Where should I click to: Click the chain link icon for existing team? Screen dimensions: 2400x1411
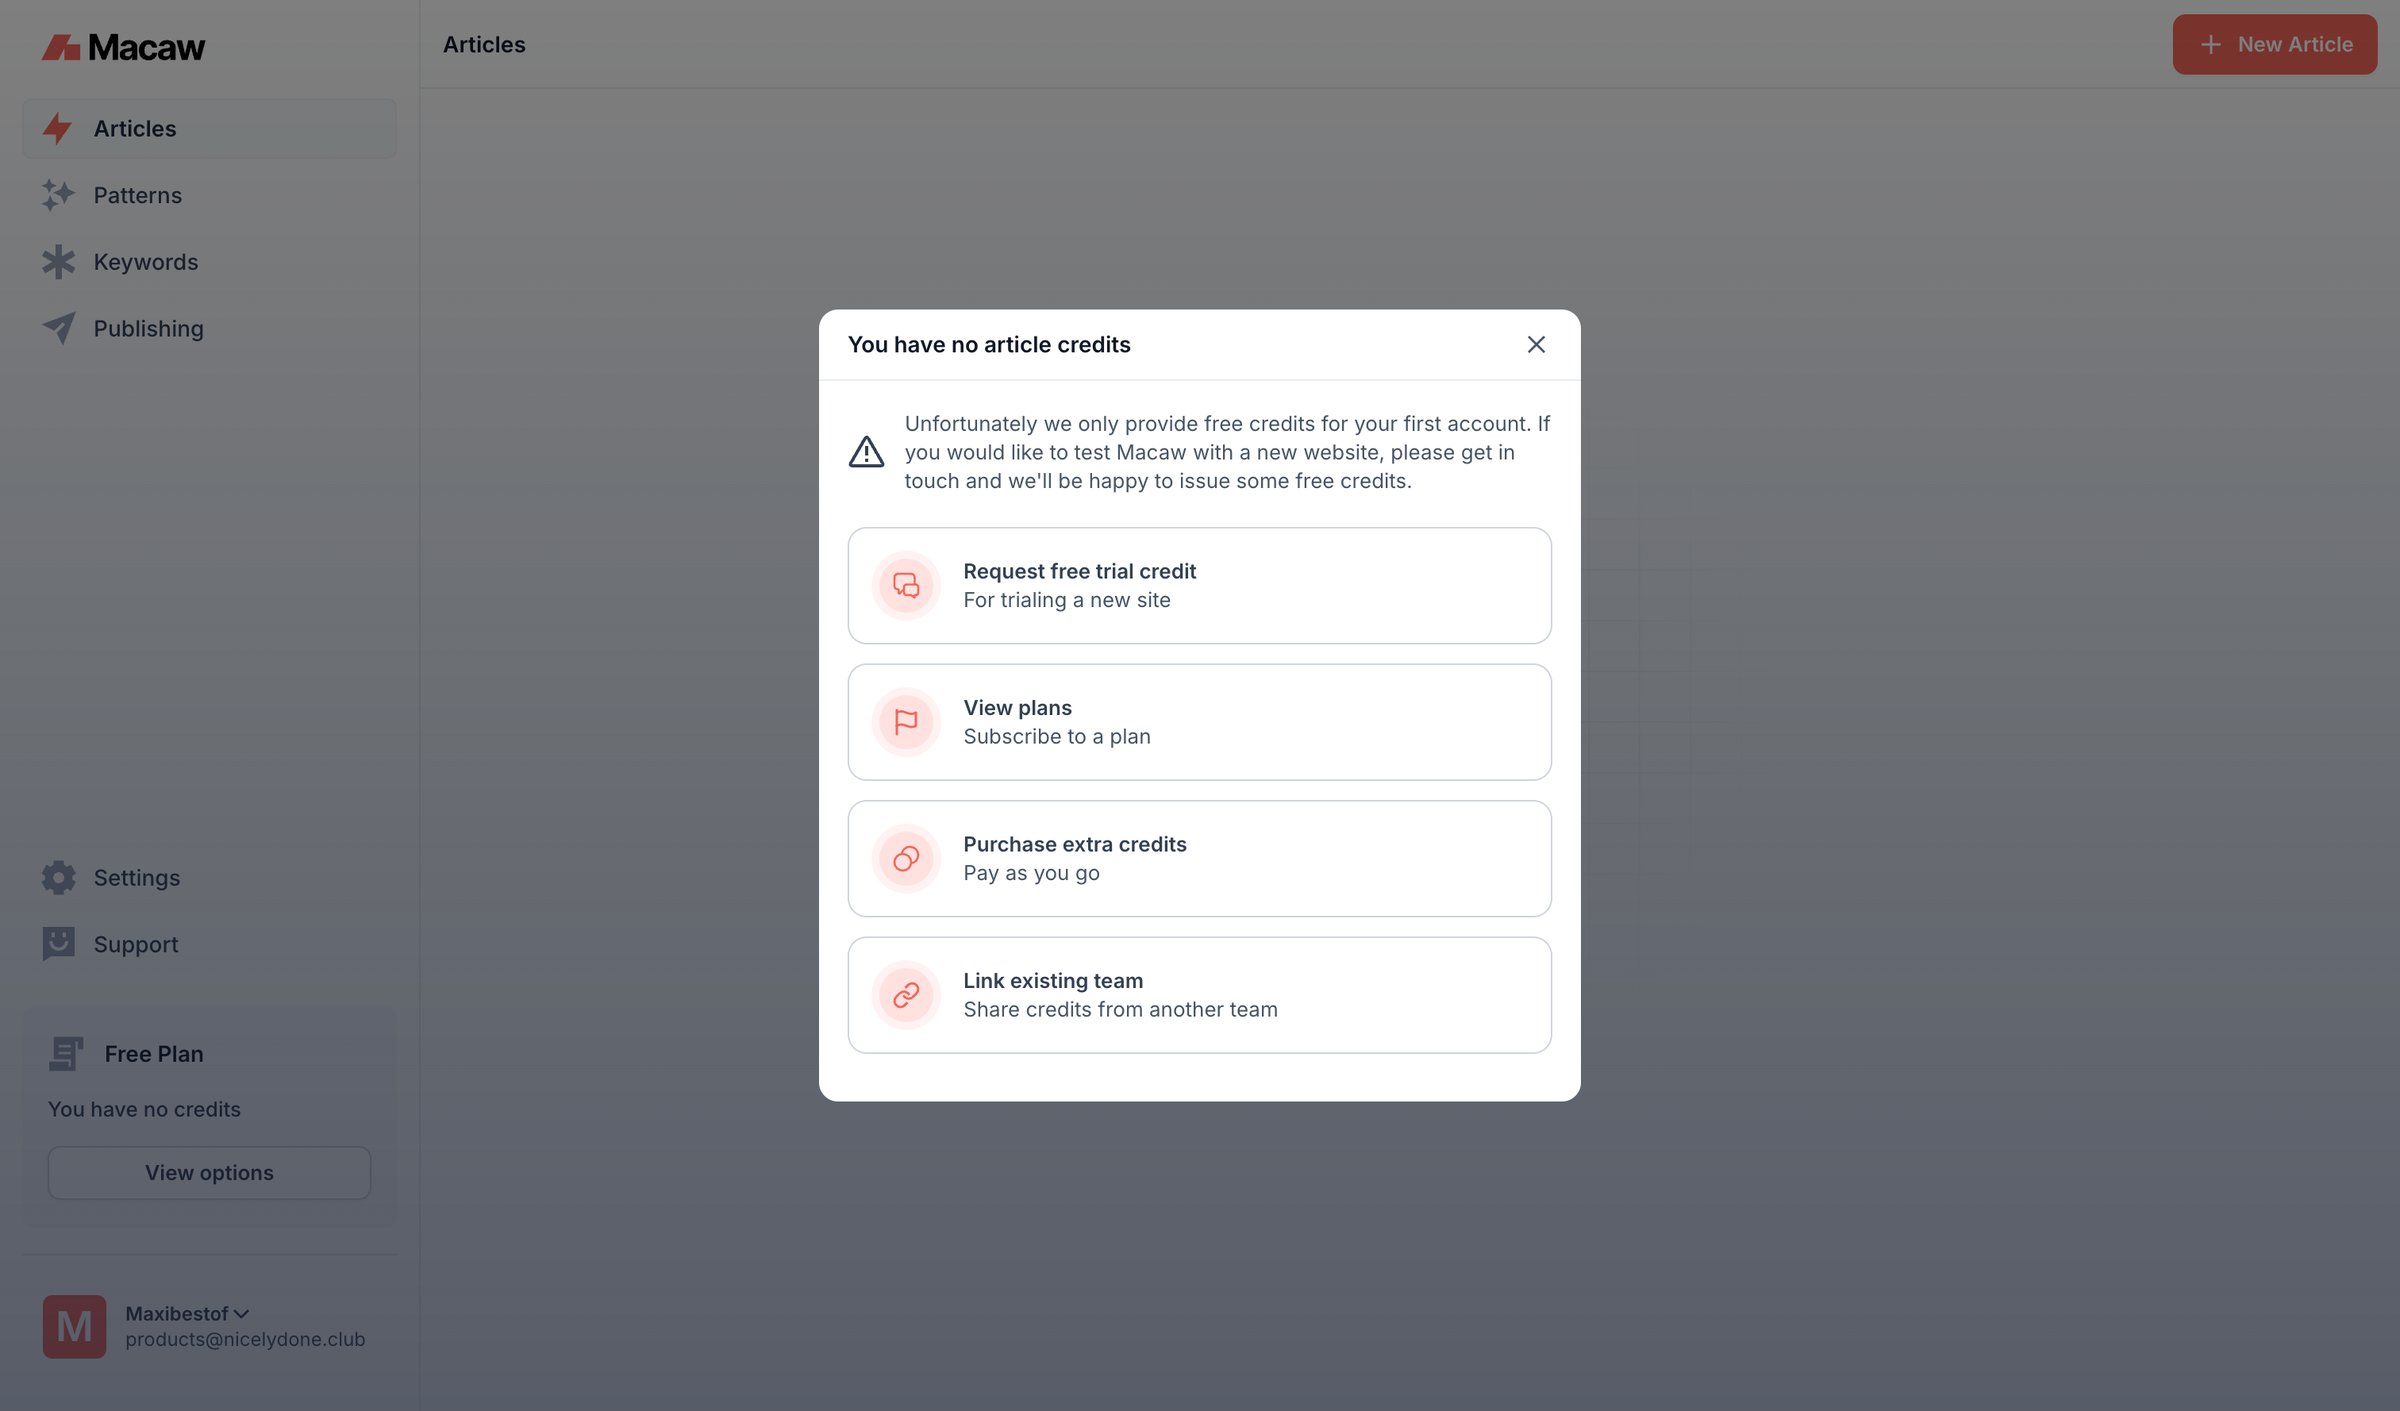[906, 995]
